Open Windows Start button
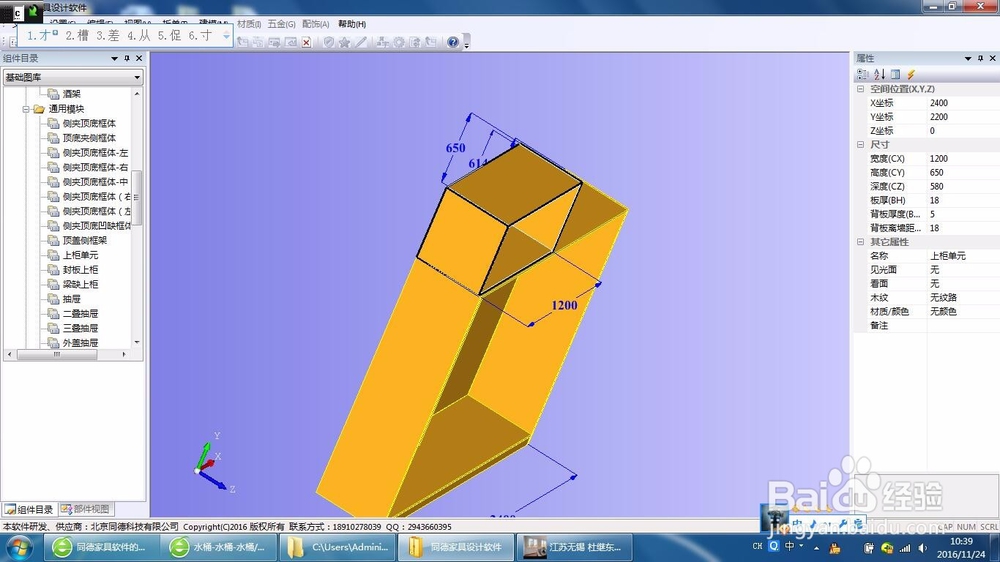 click(19, 547)
